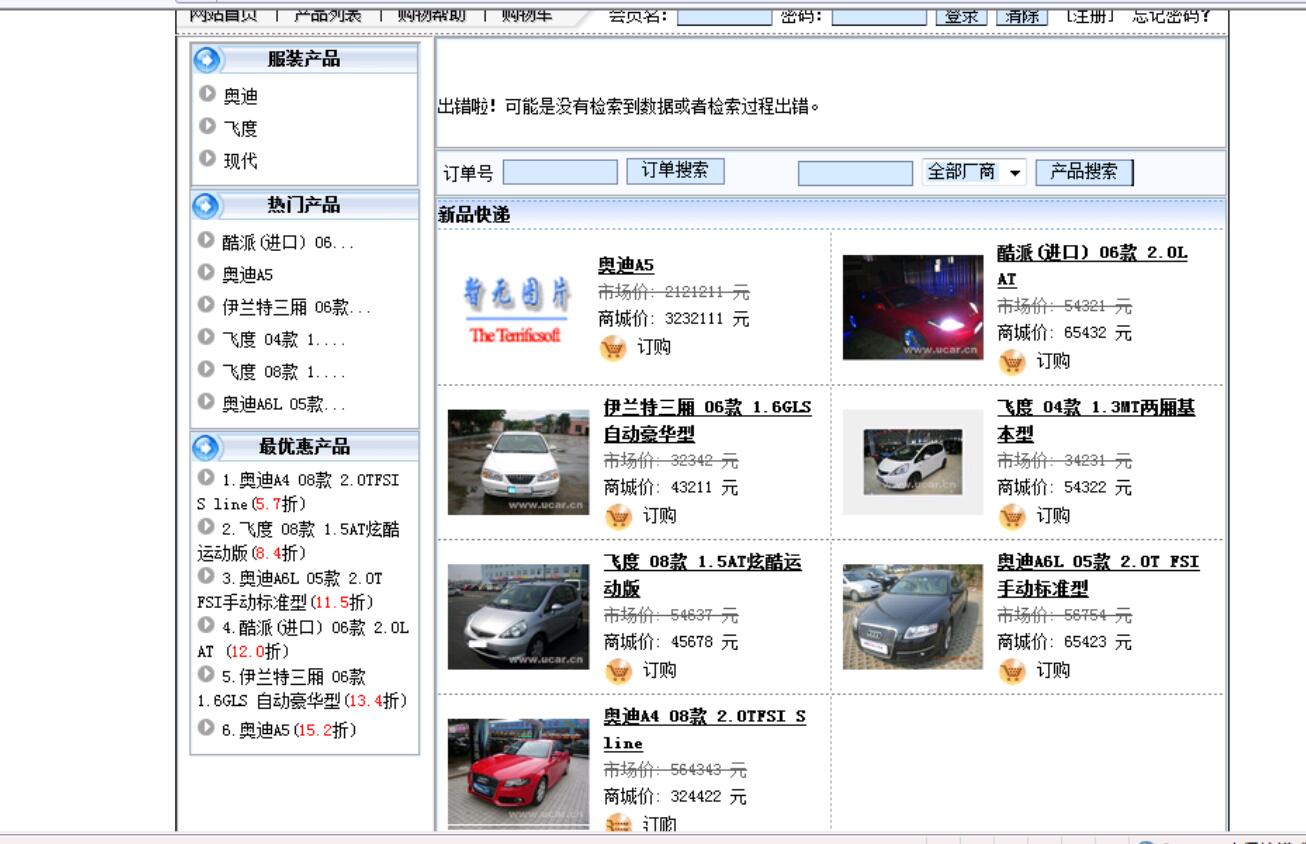
Task: Click the bullet icon before 3.奥迪A6L 05款 discount item
Action: pyautogui.click(x=206, y=575)
